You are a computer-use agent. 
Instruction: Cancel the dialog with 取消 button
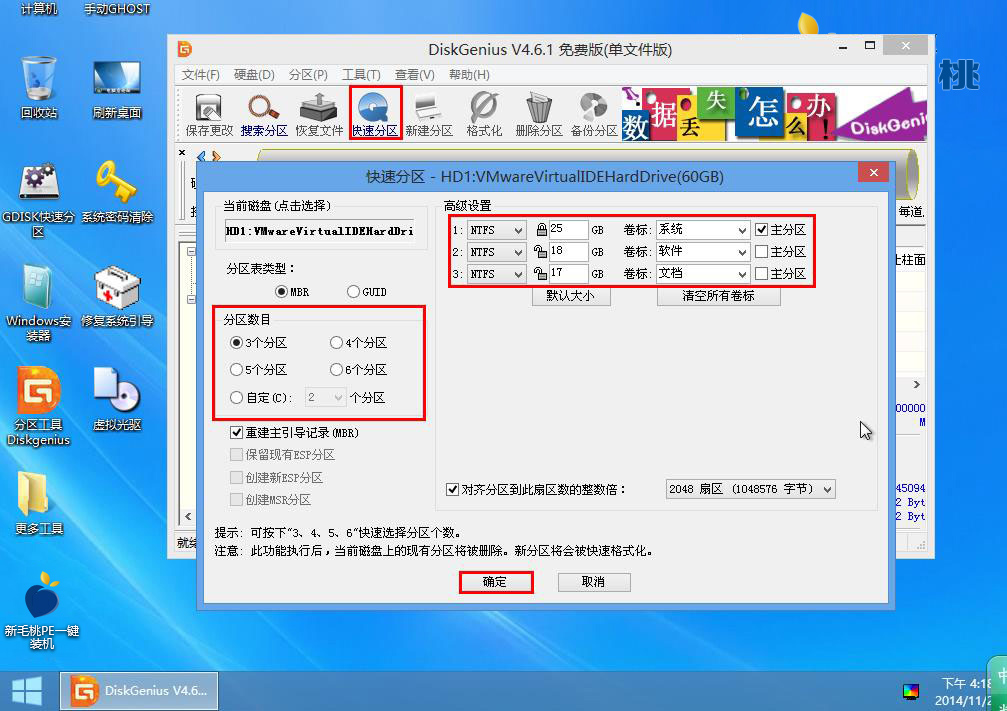pos(593,582)
